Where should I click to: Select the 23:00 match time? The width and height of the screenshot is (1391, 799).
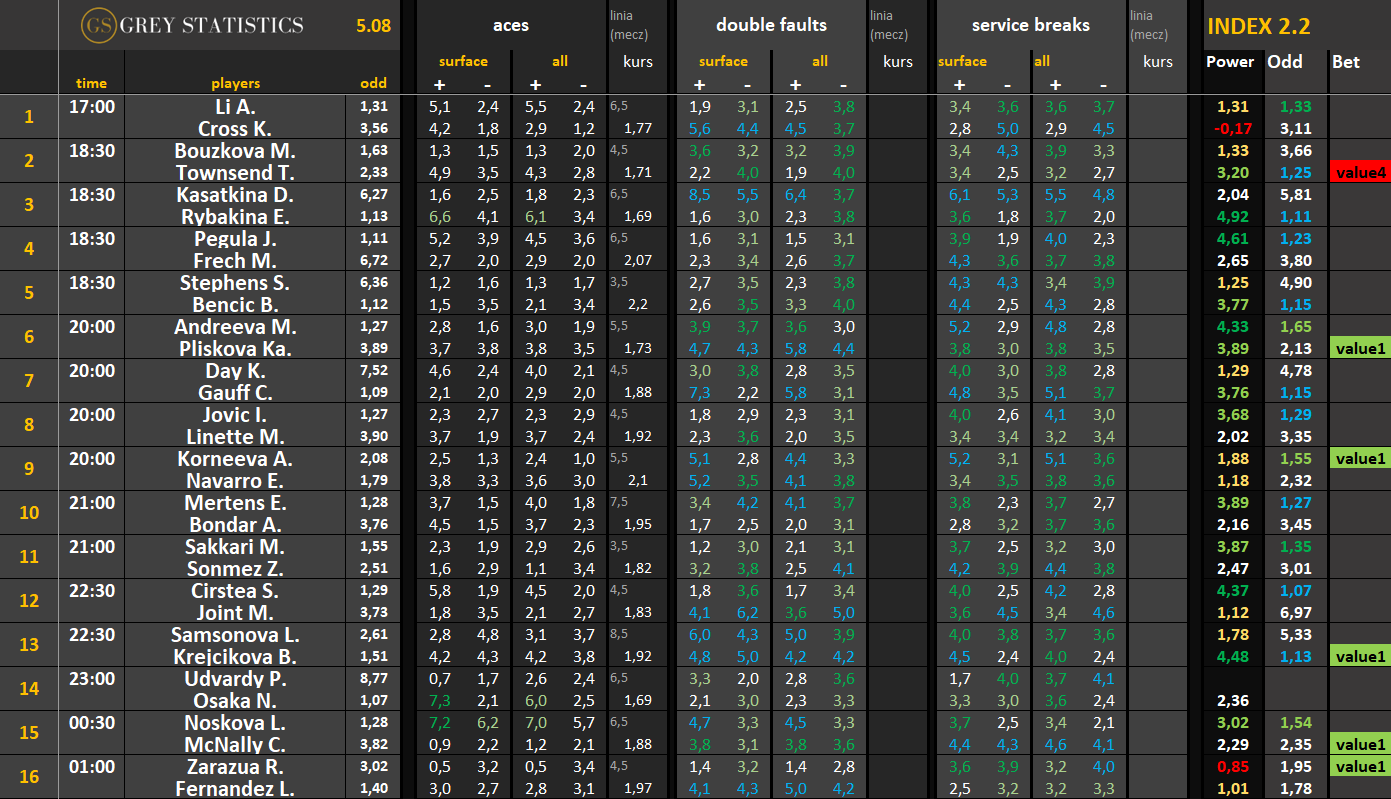pyautogui.click(x=91, y=677)
